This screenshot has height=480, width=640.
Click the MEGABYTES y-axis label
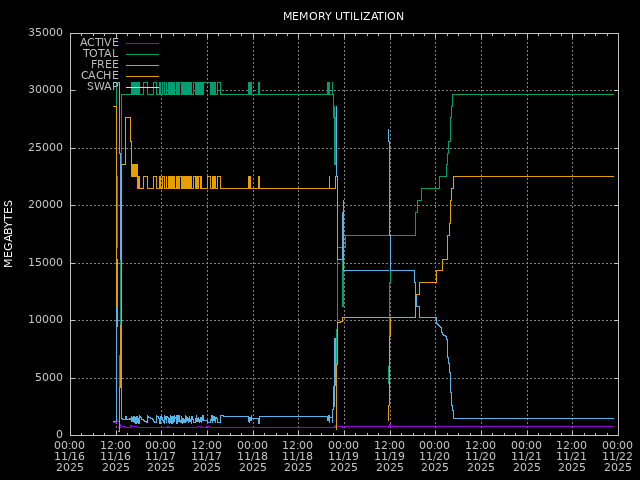pos(9,233)
